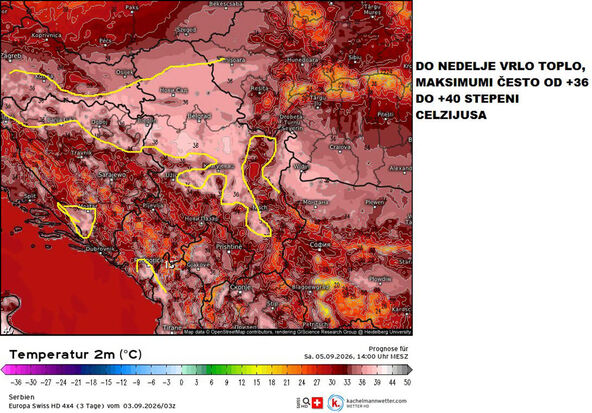Image resolution: width=592 pixels, height=413 pixels.
Task: Click the Sarajevo city marker on map
Action: (x=112, y=180)
